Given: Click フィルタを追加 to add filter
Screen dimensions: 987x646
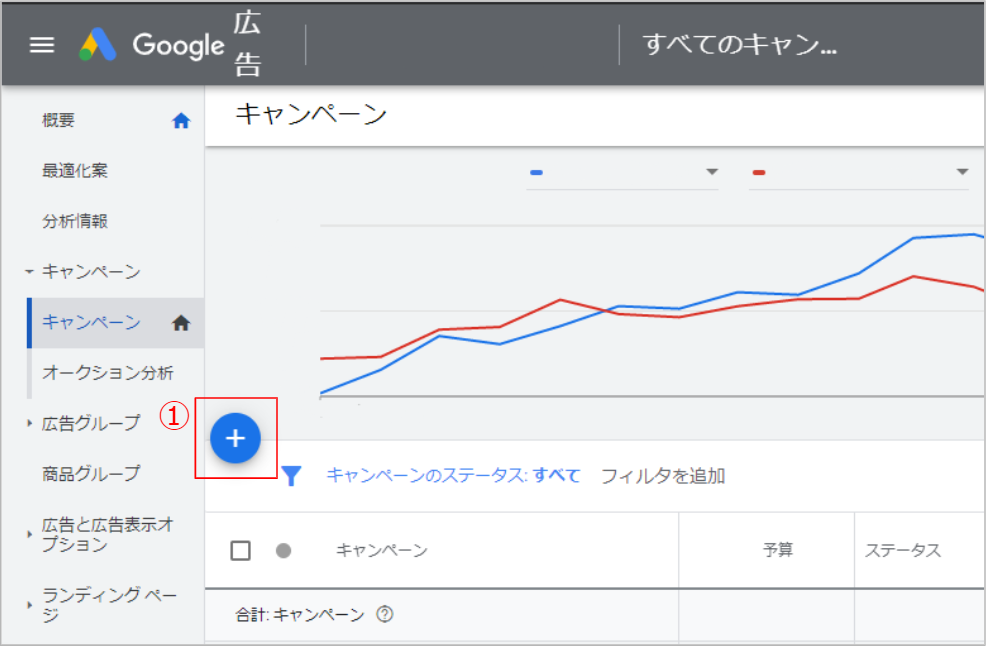Looking at the screenshot, I should click(x=663, y=476).
